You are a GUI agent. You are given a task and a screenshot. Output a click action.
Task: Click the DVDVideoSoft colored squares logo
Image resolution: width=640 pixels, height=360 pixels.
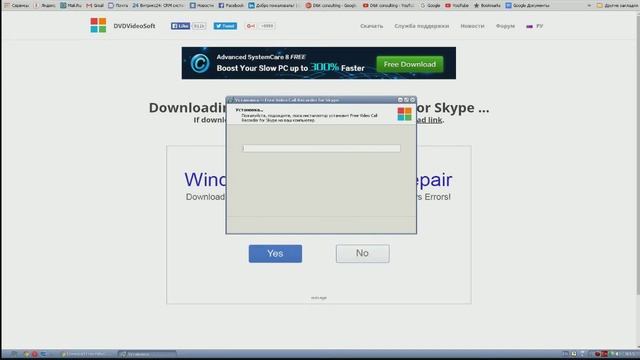coord(98,25)
